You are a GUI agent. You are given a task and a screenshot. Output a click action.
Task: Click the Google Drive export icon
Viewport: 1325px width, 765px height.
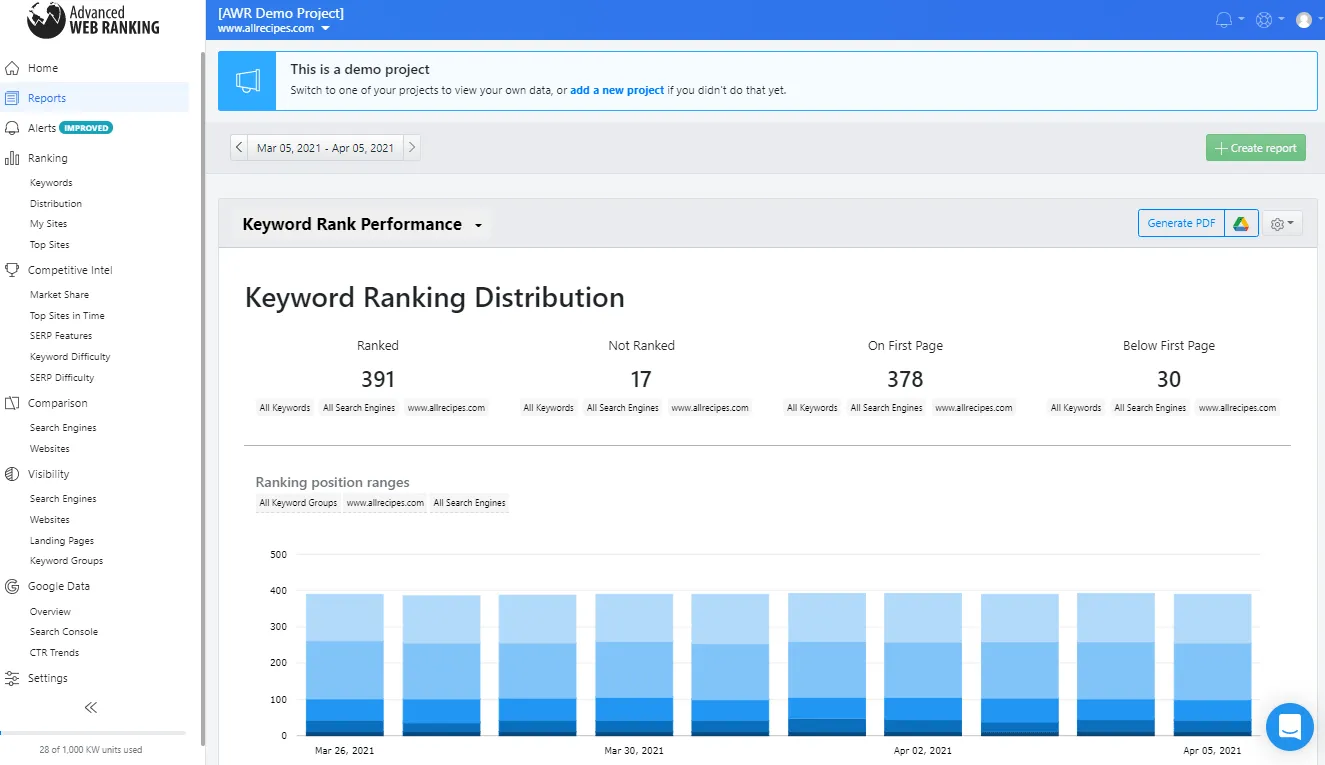tap(1241, 223)
